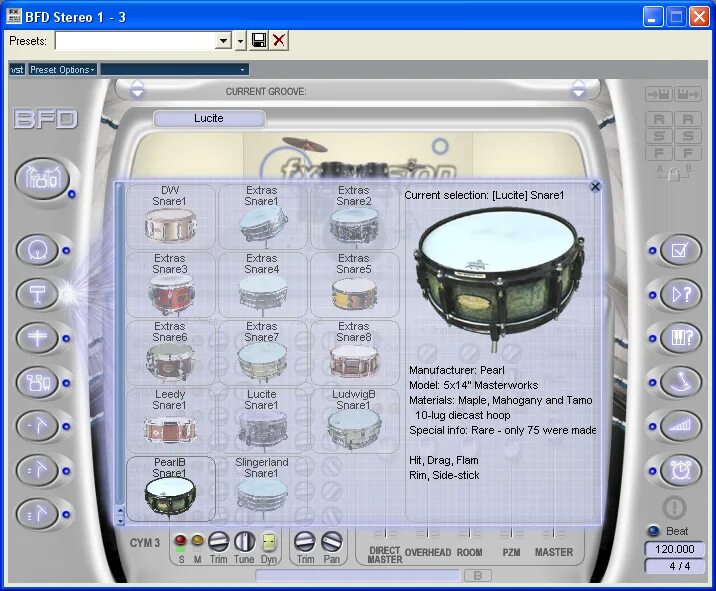Screen dimensions: 716x591
Task: Select the first cymbal slot button
Action: (x=37, y=426)
